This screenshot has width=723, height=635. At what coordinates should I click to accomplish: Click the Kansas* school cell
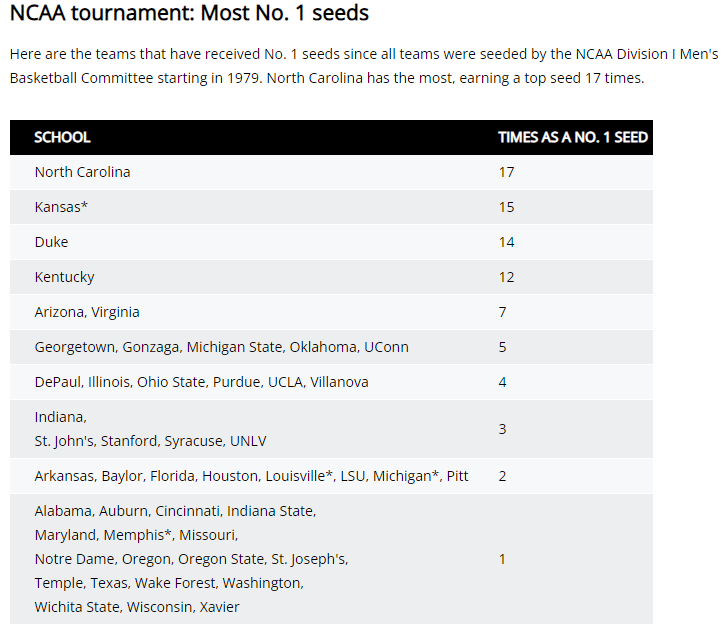point(61,207)
